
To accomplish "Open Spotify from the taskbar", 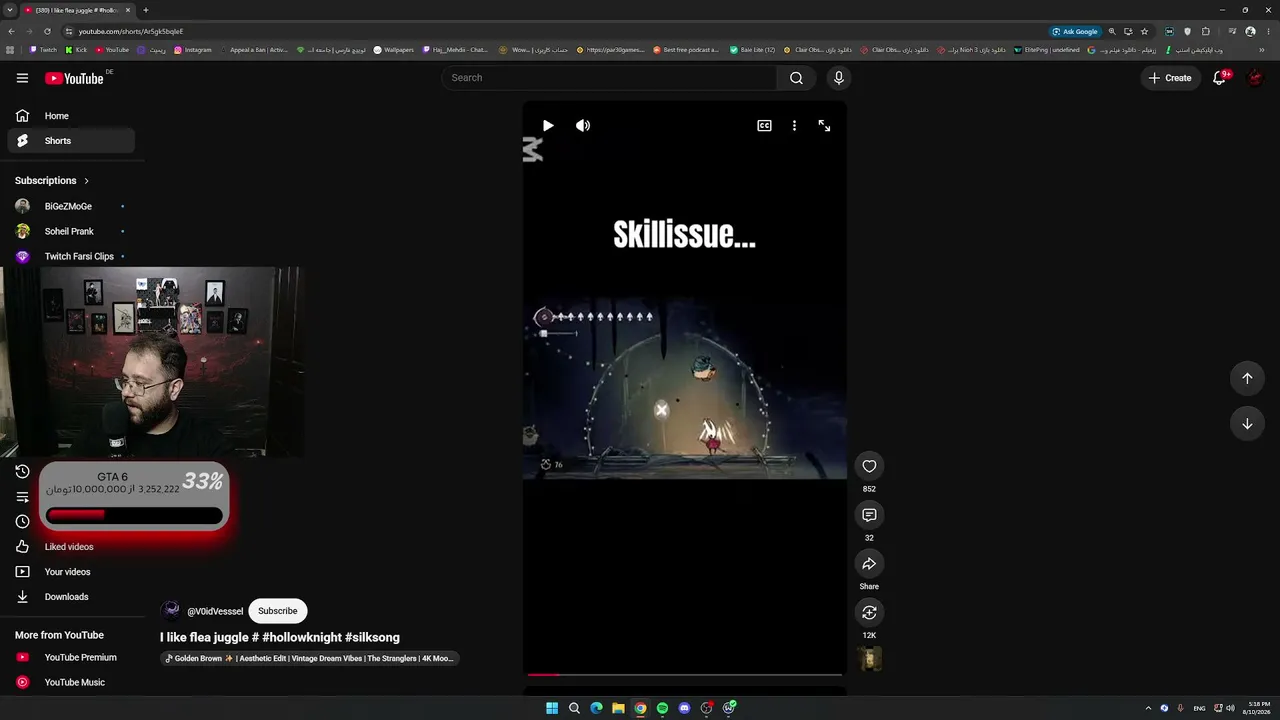I will (662, 708).
